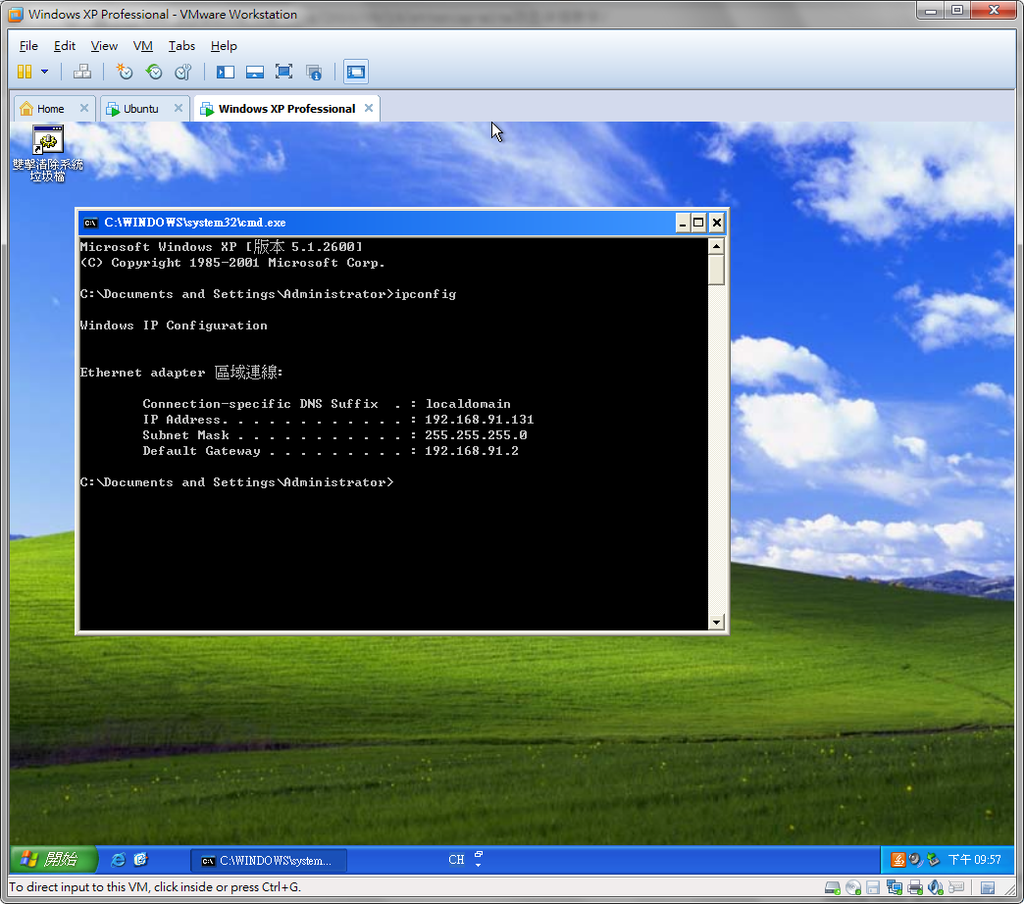Image resolution: width=1024 pixels, height=904 pixels.
Task: Click the VMware network adapter status icon
Action: click(894, 887)
